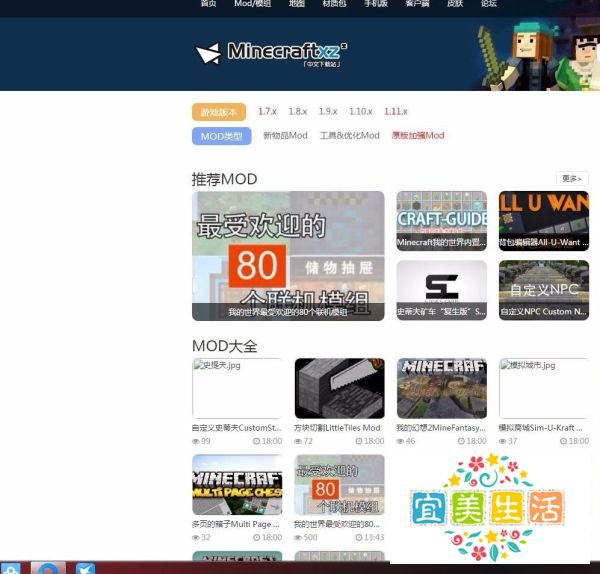Open the 我的幻想2MineFantasy... title link
This screenshot has height=574, width=600.
click(x=441, y=428)
